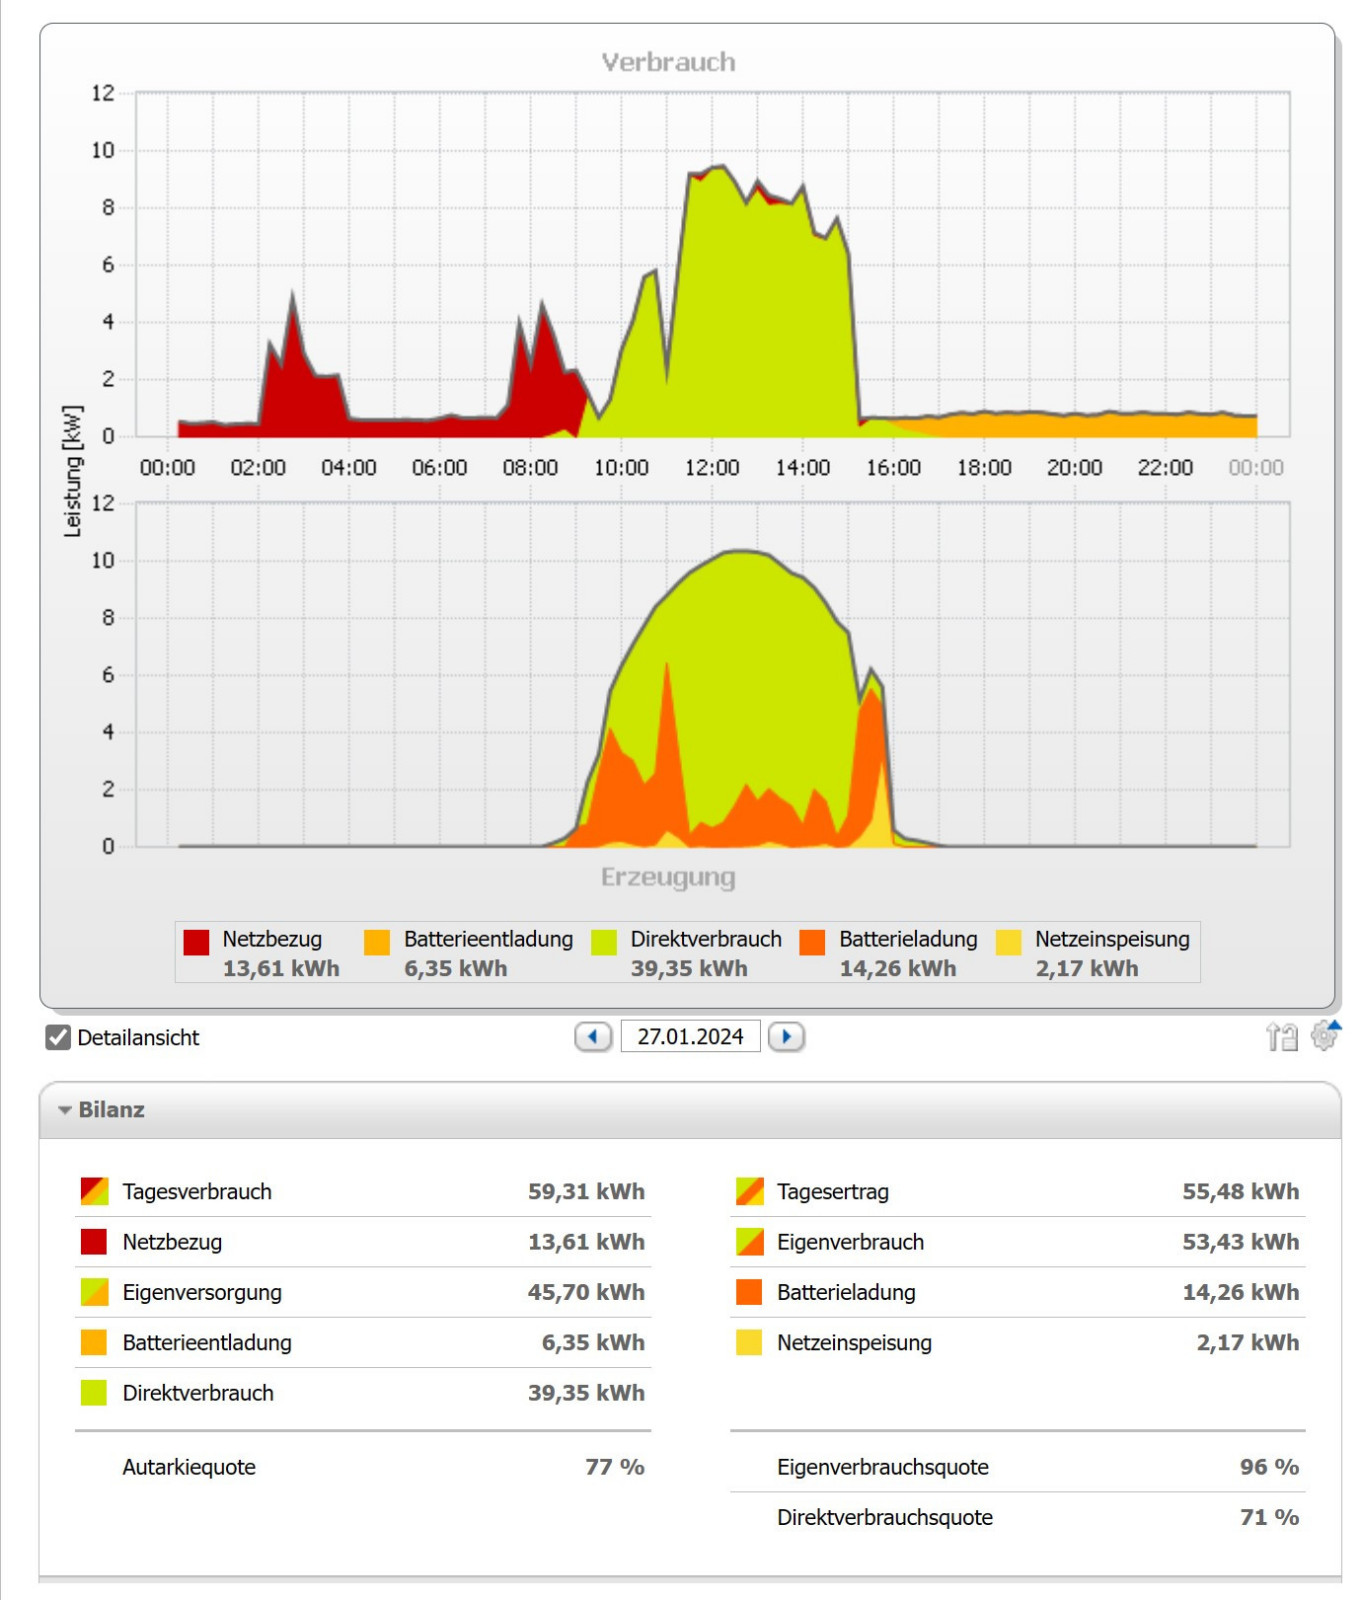Go to previous day with left arrow
Screen dimensions: 1363x1600
pos(593,1037)
